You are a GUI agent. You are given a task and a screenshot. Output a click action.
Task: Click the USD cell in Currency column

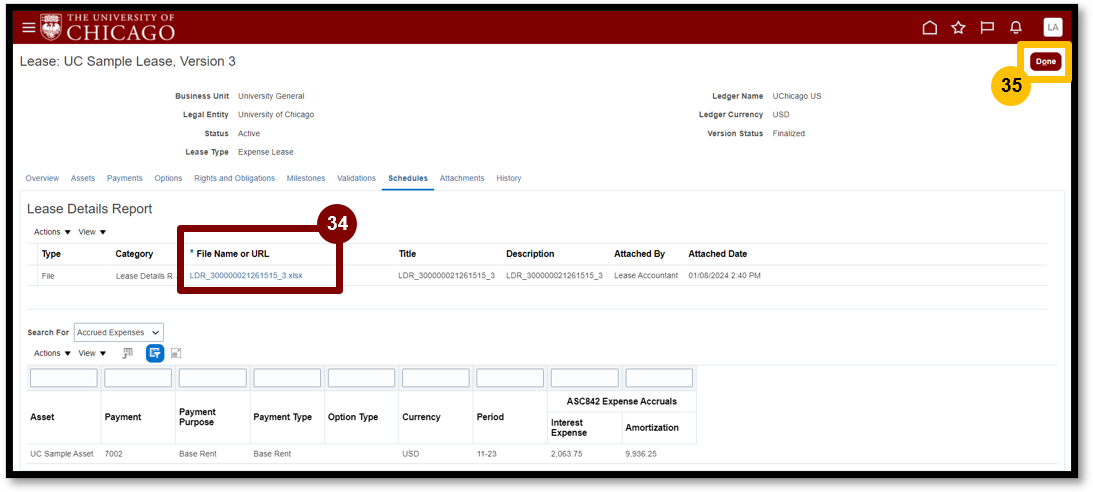pyautogui.click(x=411, y=454)
